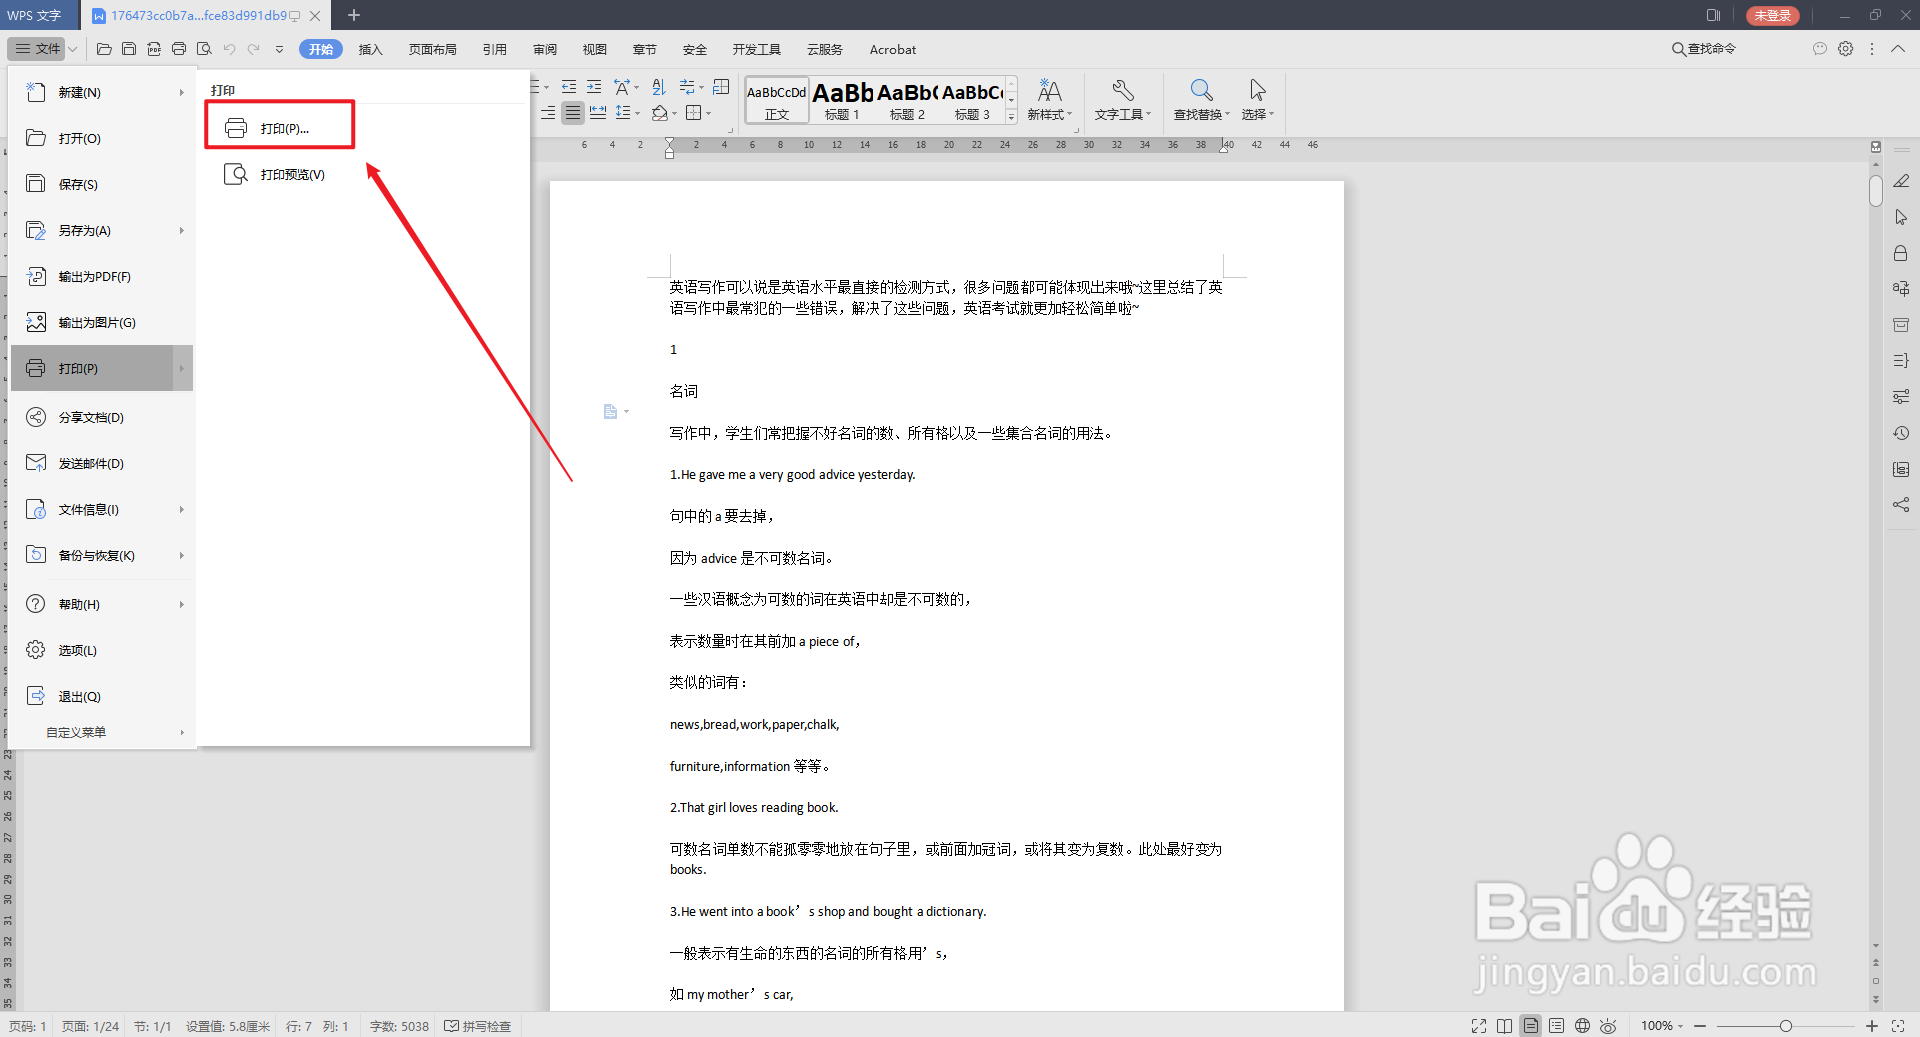This screenshot has width=1920, height=1037.
Task: Click the Redo arrow icon
Action: 254,49
